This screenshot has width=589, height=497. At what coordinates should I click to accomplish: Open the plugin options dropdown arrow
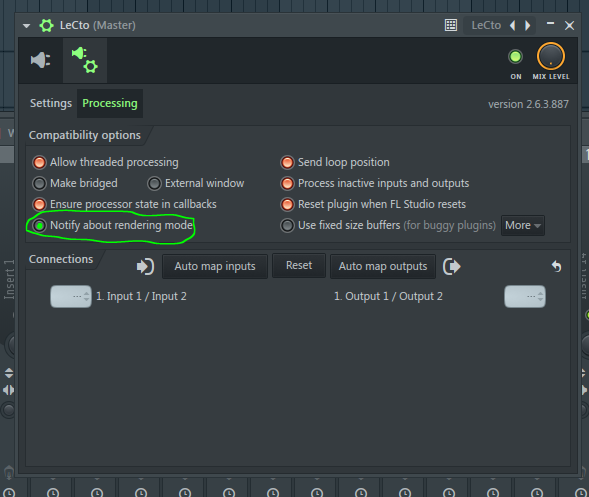(26, 26)
